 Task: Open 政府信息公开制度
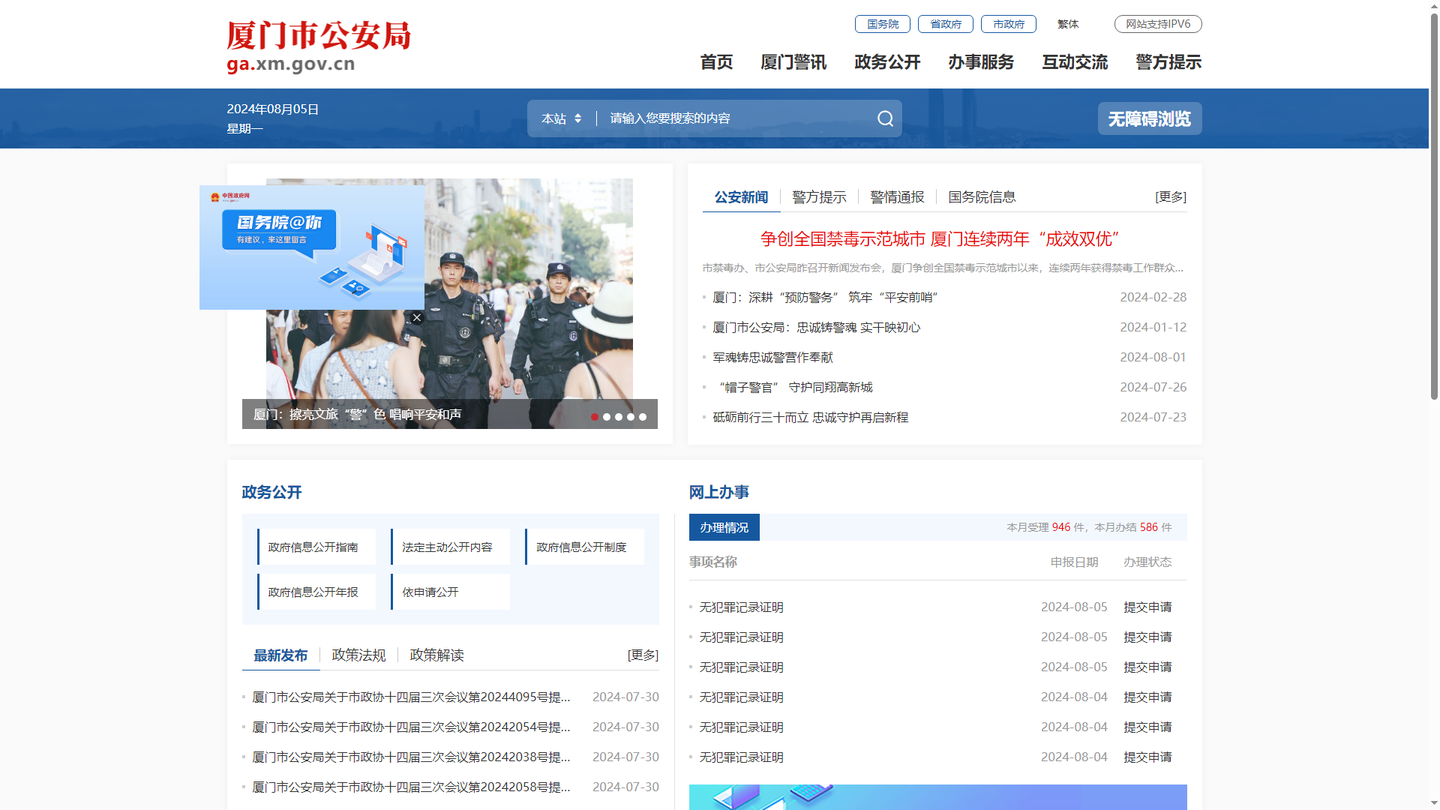[x=585, y=547]
